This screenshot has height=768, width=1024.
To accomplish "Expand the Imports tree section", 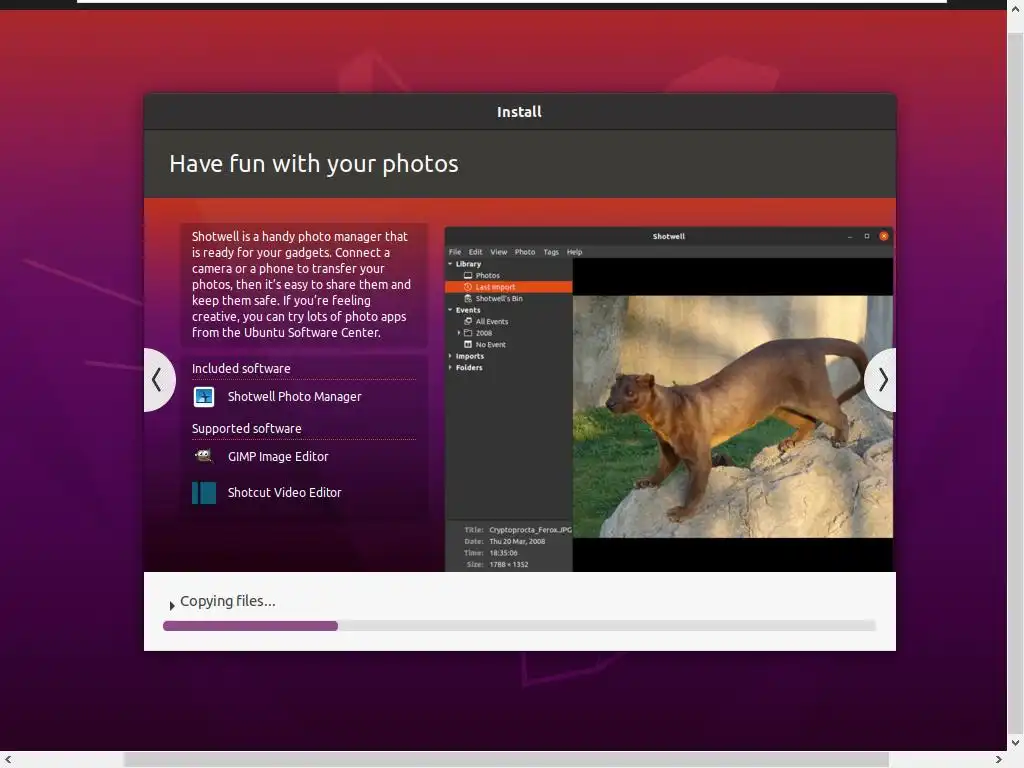I will 451,356.
